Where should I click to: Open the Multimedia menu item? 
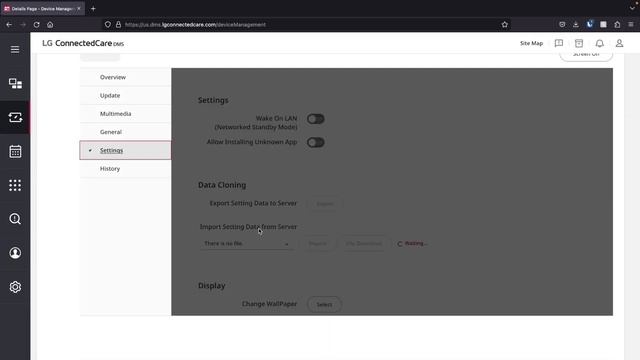click(x=125, y=114)
